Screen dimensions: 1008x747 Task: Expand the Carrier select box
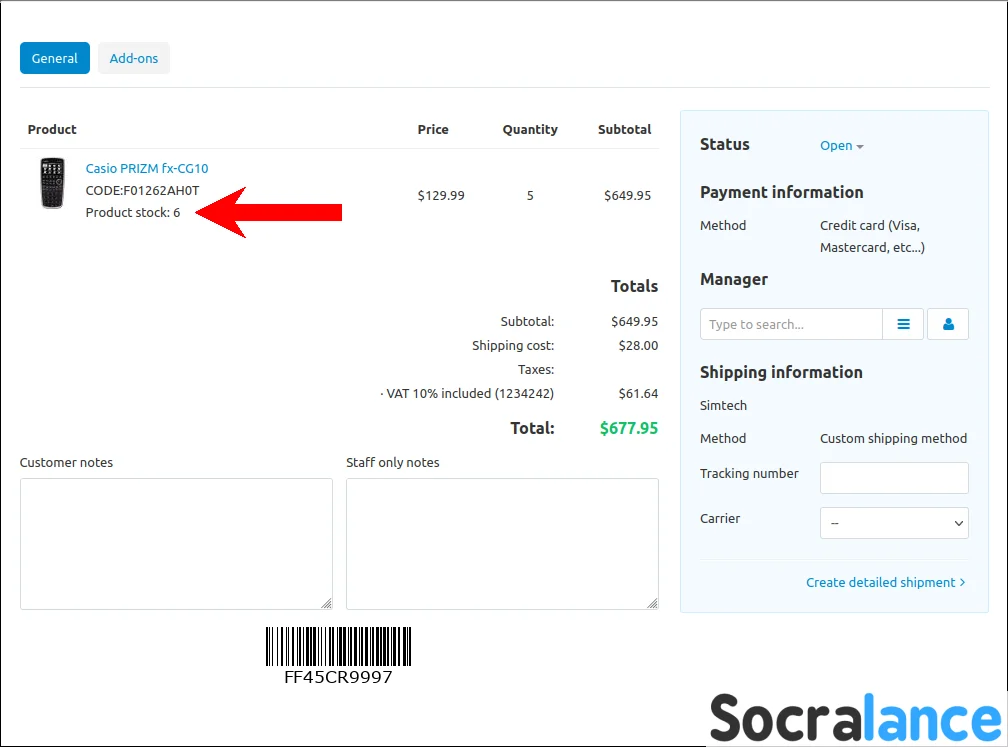click(x=894, y=523)
